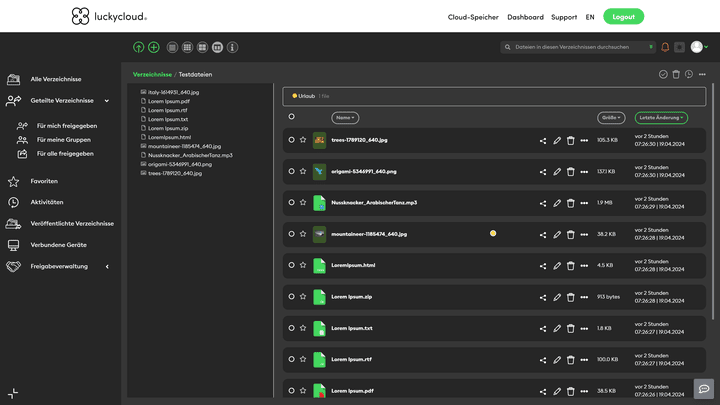Image resolution: width=720 pixels, height=405 pixels.
Task: Switch to small grid view icon
Action: (x=187, y=47)
